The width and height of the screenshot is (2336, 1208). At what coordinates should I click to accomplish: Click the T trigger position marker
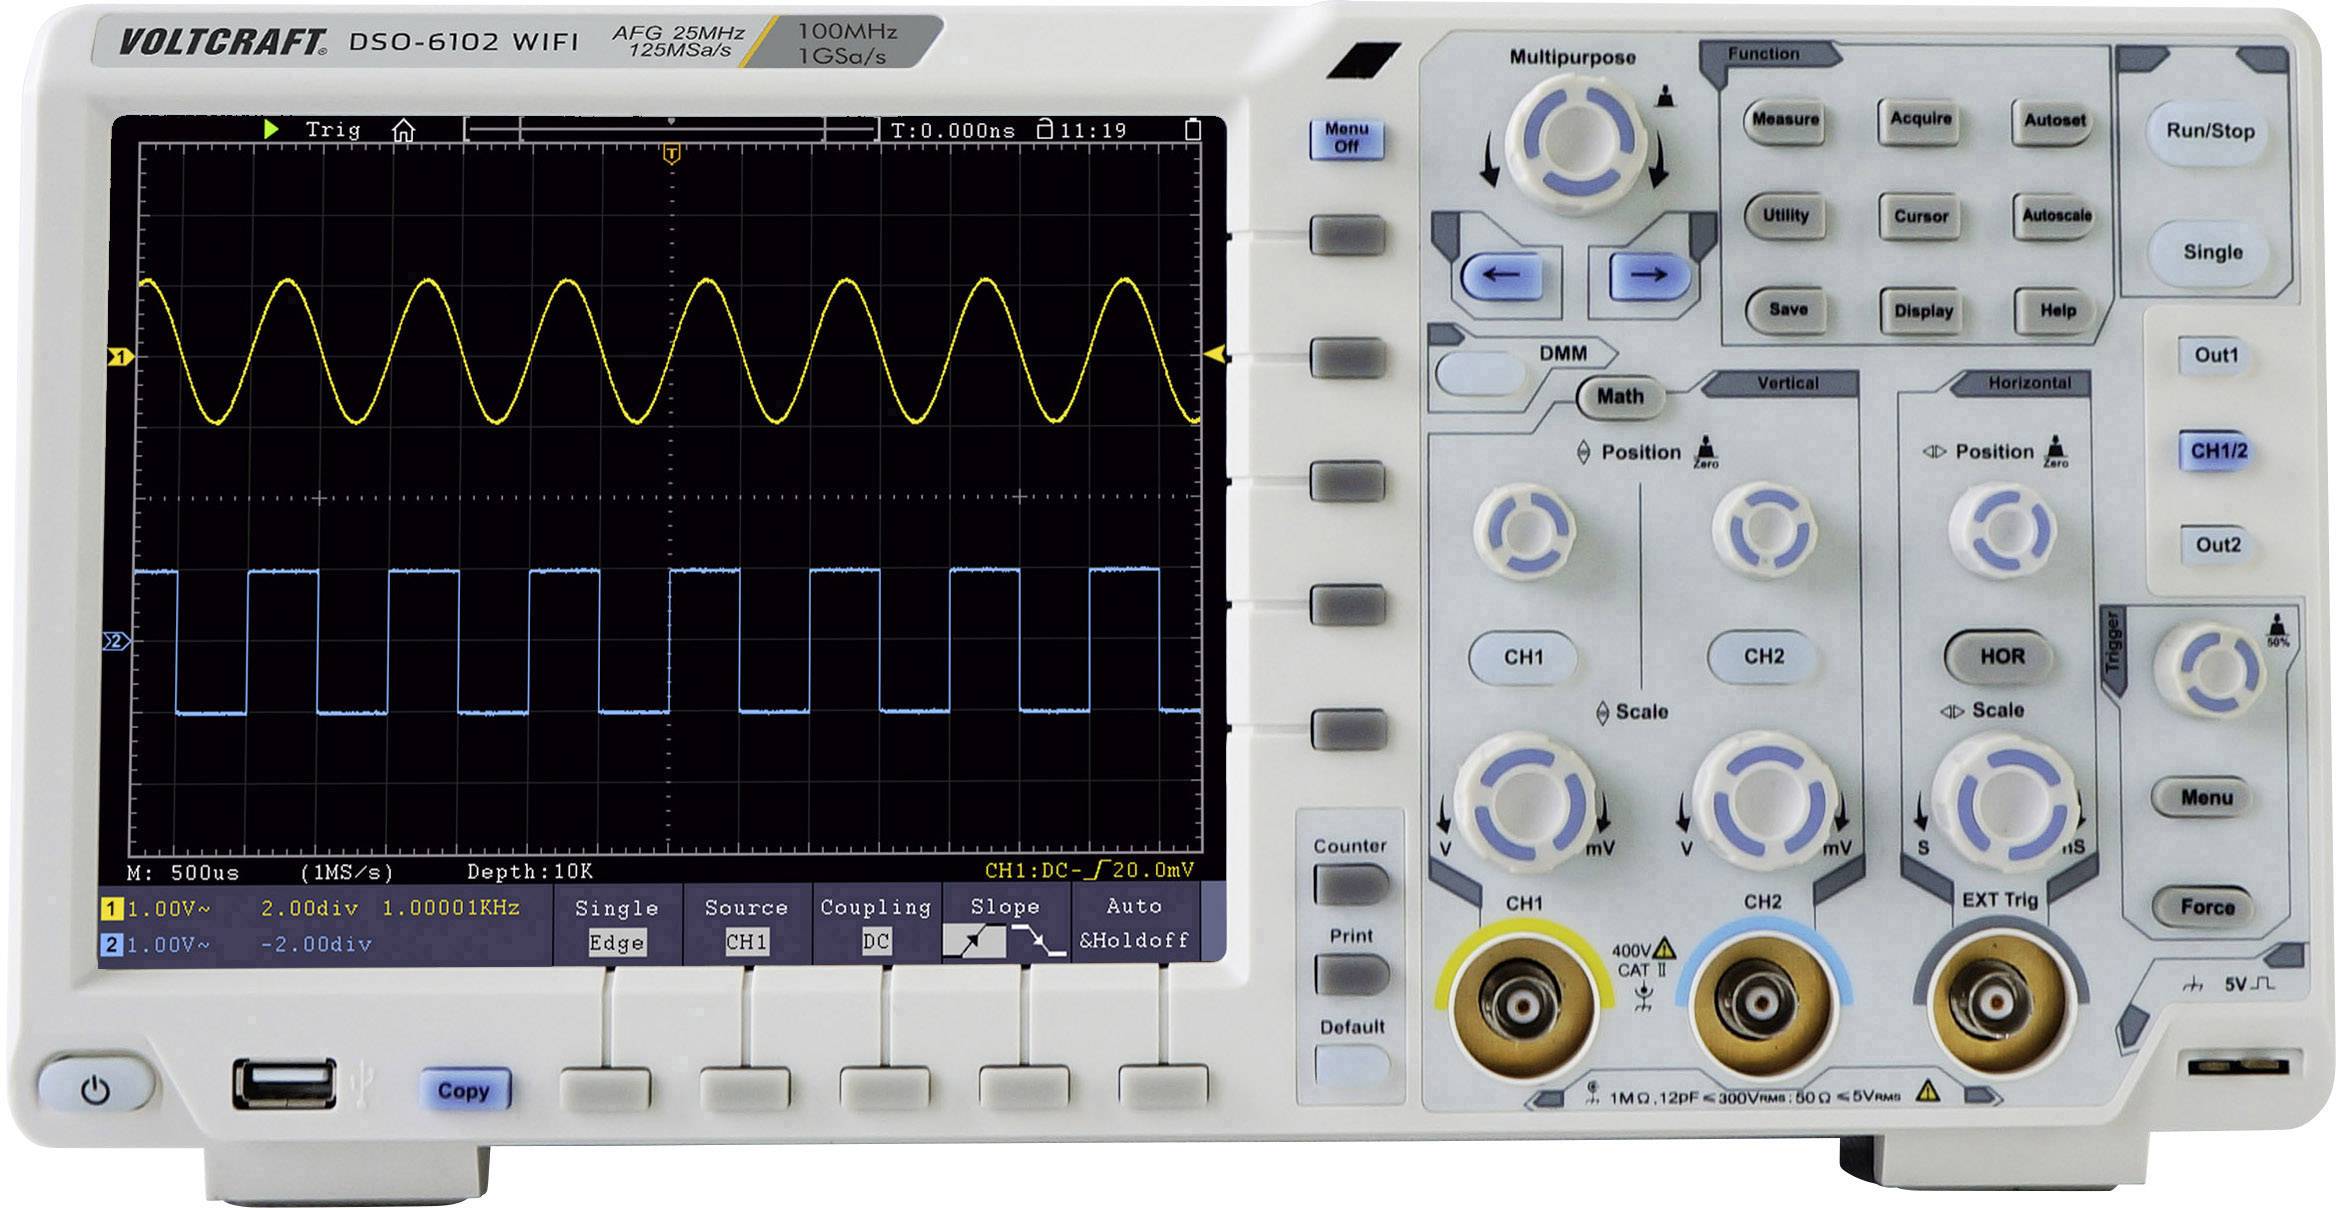(672, 154)
